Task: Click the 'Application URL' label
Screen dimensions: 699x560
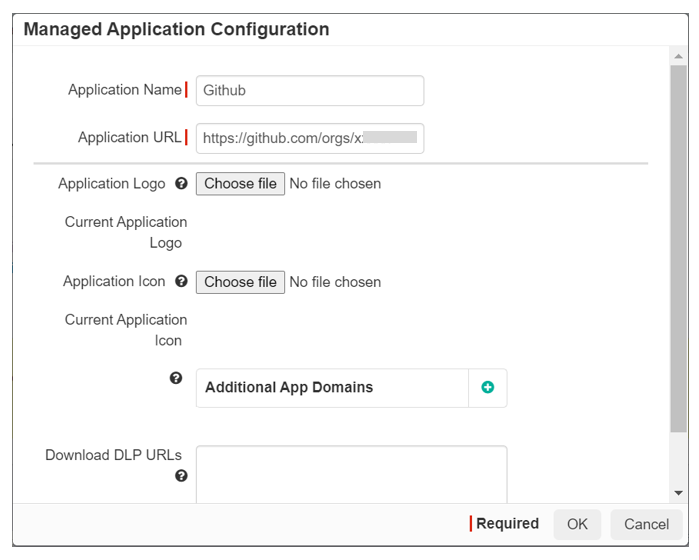Action: pyautogui.click(x=130, y=137)
